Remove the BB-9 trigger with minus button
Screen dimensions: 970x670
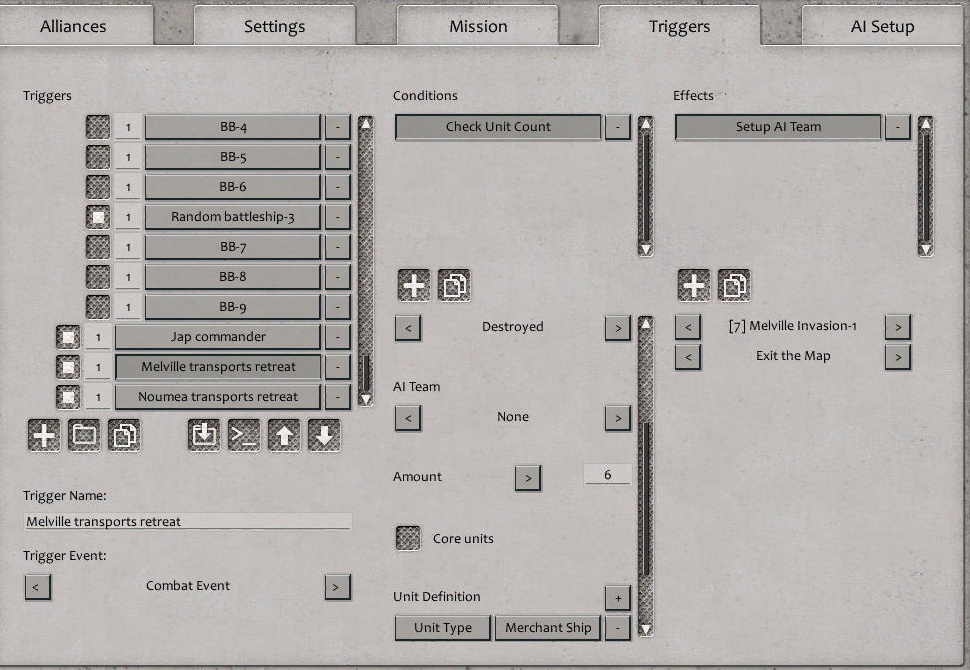[x=338, y=307]
